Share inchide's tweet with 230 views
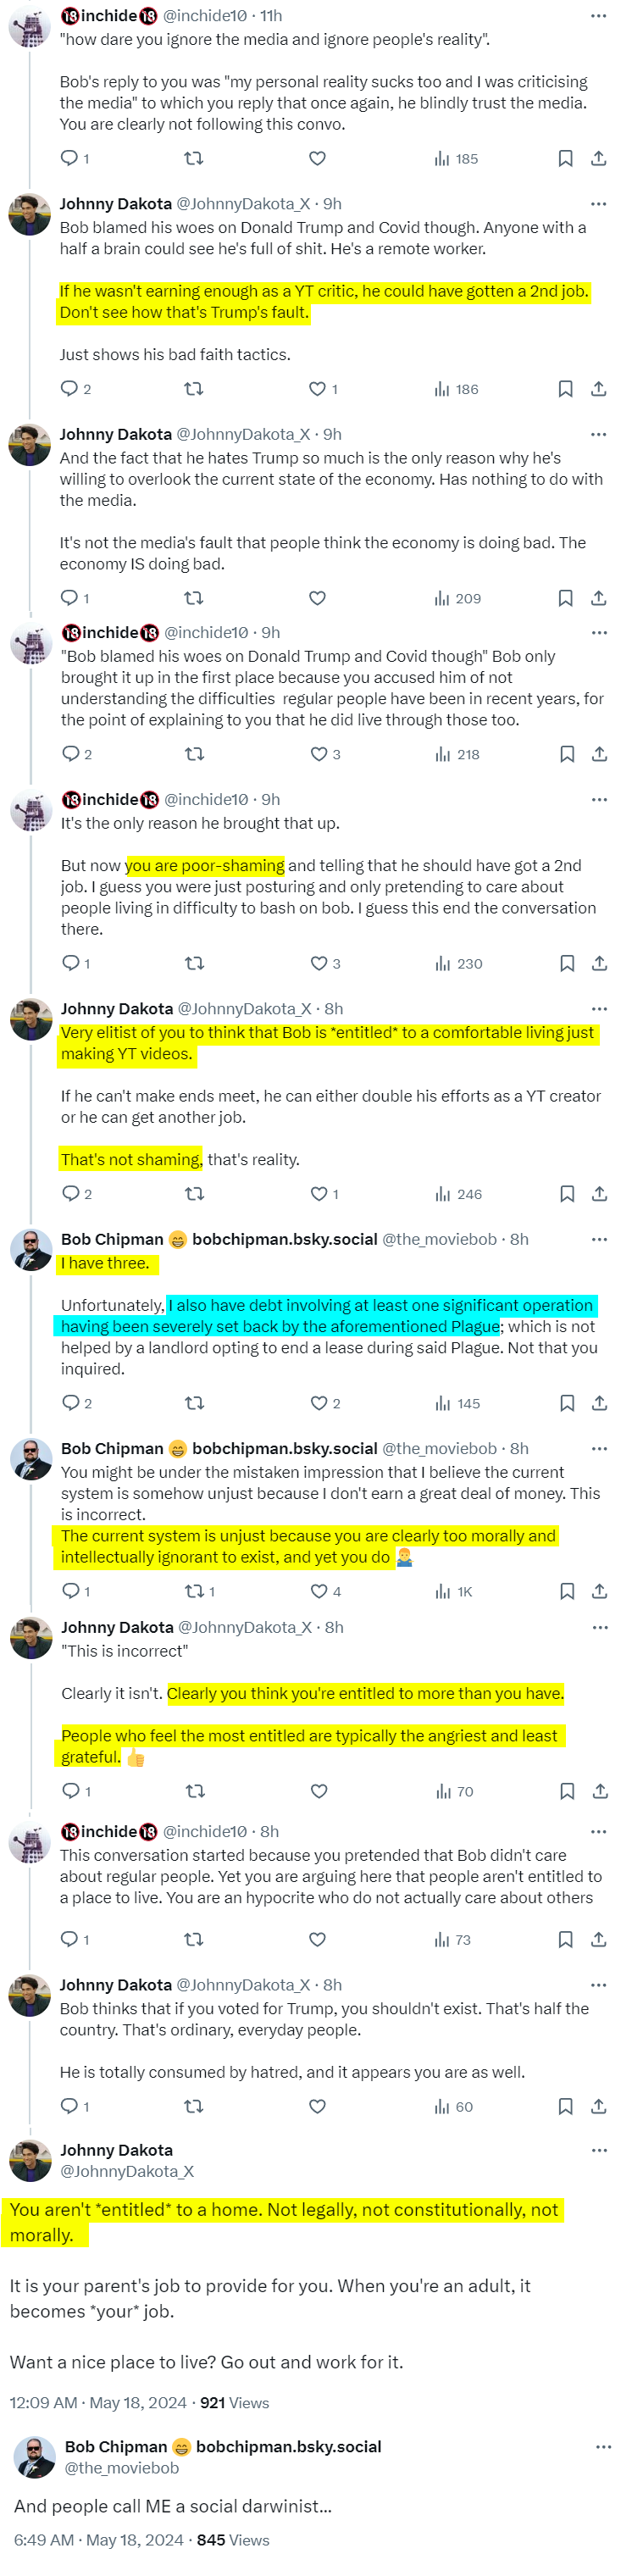The height and width of the screenshot is (2576, 621). [599, 963]
